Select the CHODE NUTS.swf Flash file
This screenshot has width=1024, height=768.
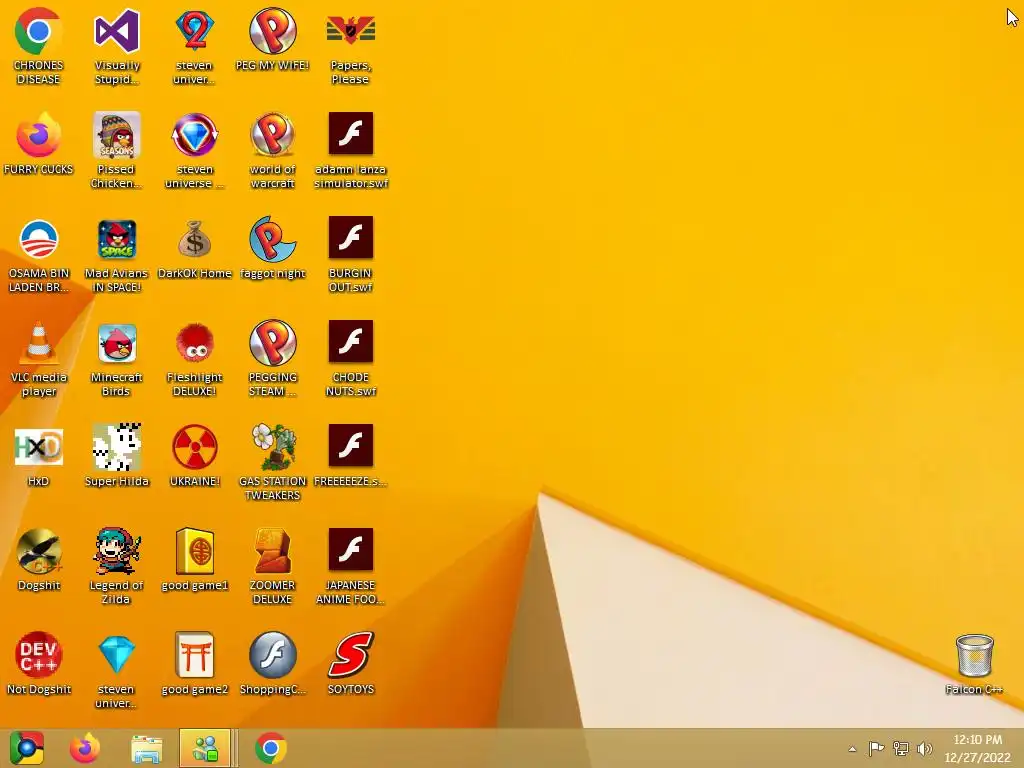click(x=351, y=359)
